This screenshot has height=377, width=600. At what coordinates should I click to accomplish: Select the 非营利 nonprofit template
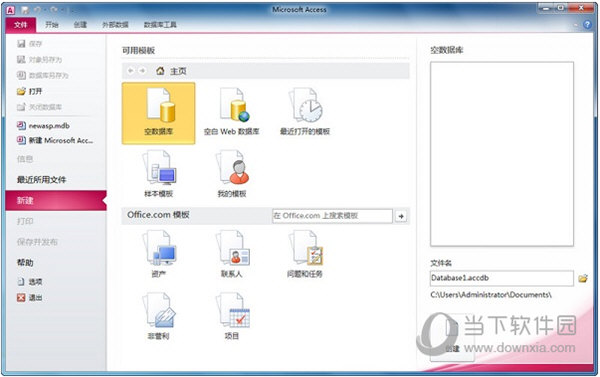[x=158, y=317]
